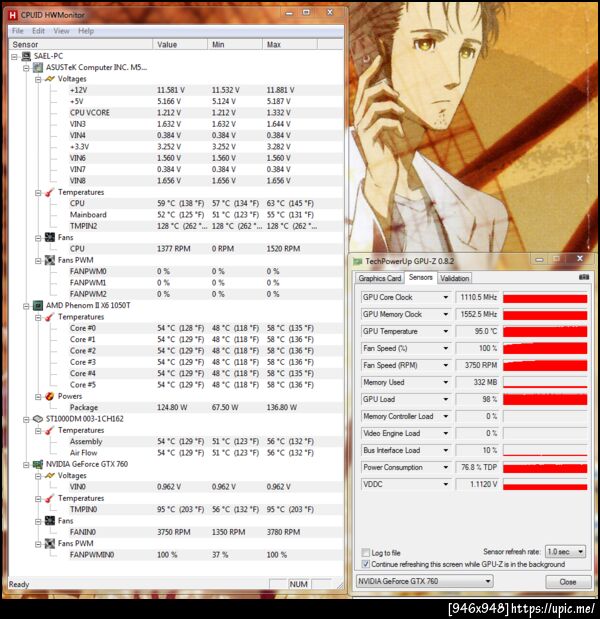Click the GTX 760 Fans icon
Image resolution: width=600 pixels, height=619 pixels.
tap(50, 521)
